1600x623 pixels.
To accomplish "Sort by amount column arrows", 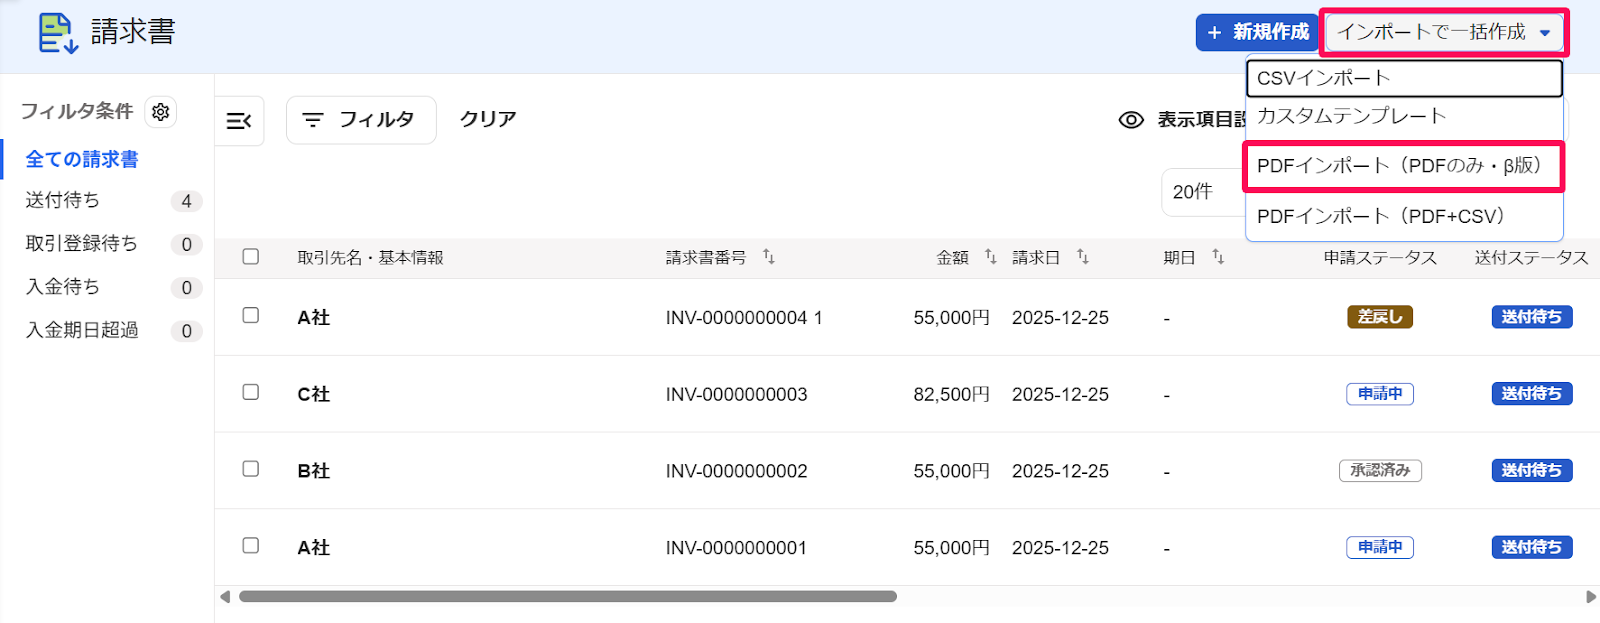I will 990,257.
